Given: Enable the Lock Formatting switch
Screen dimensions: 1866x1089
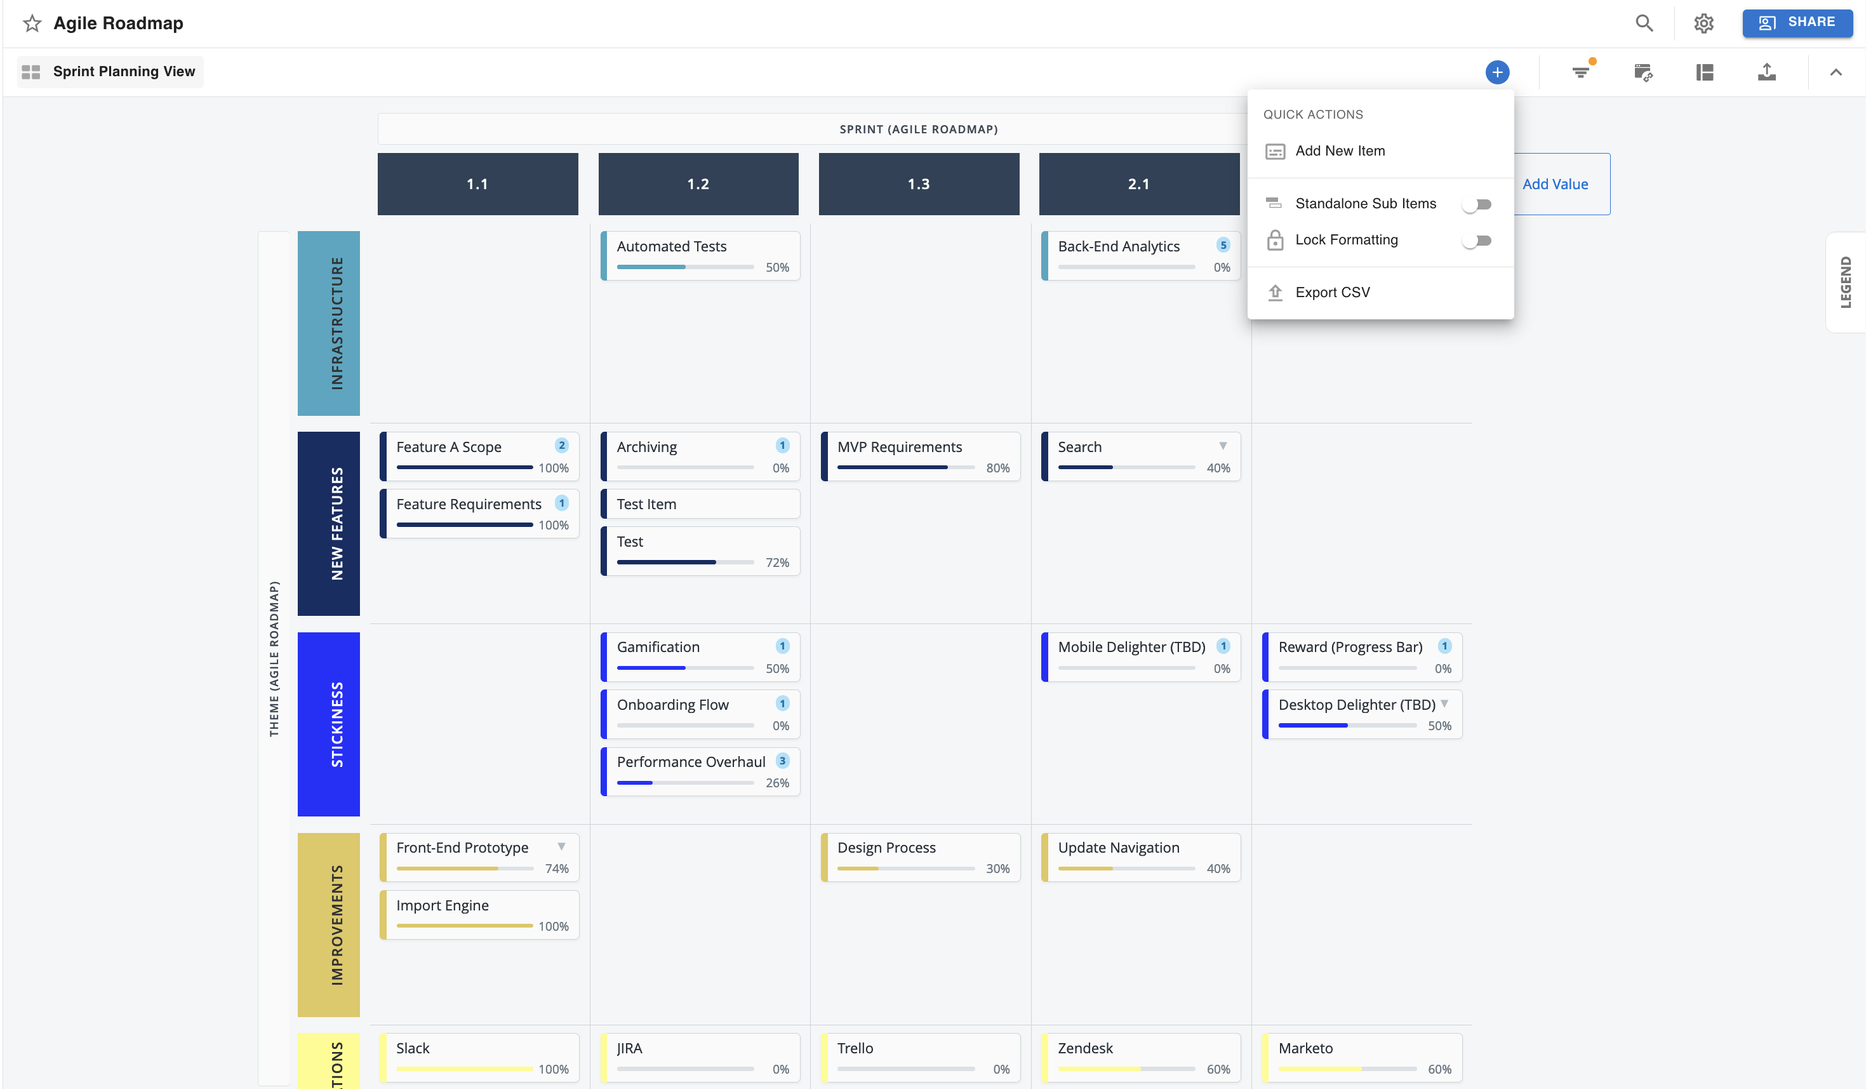Looking at the screenshot, I should (1477, 241).
